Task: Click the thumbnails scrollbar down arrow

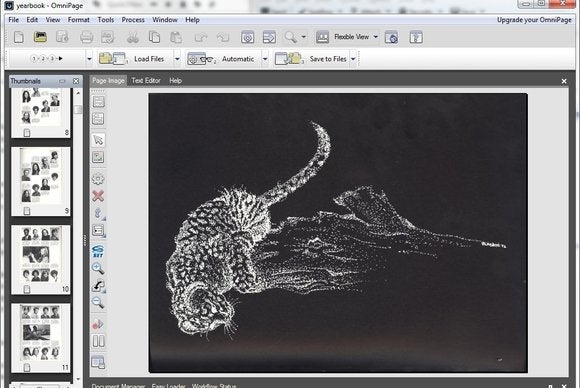Action: [x=78, y=379]
